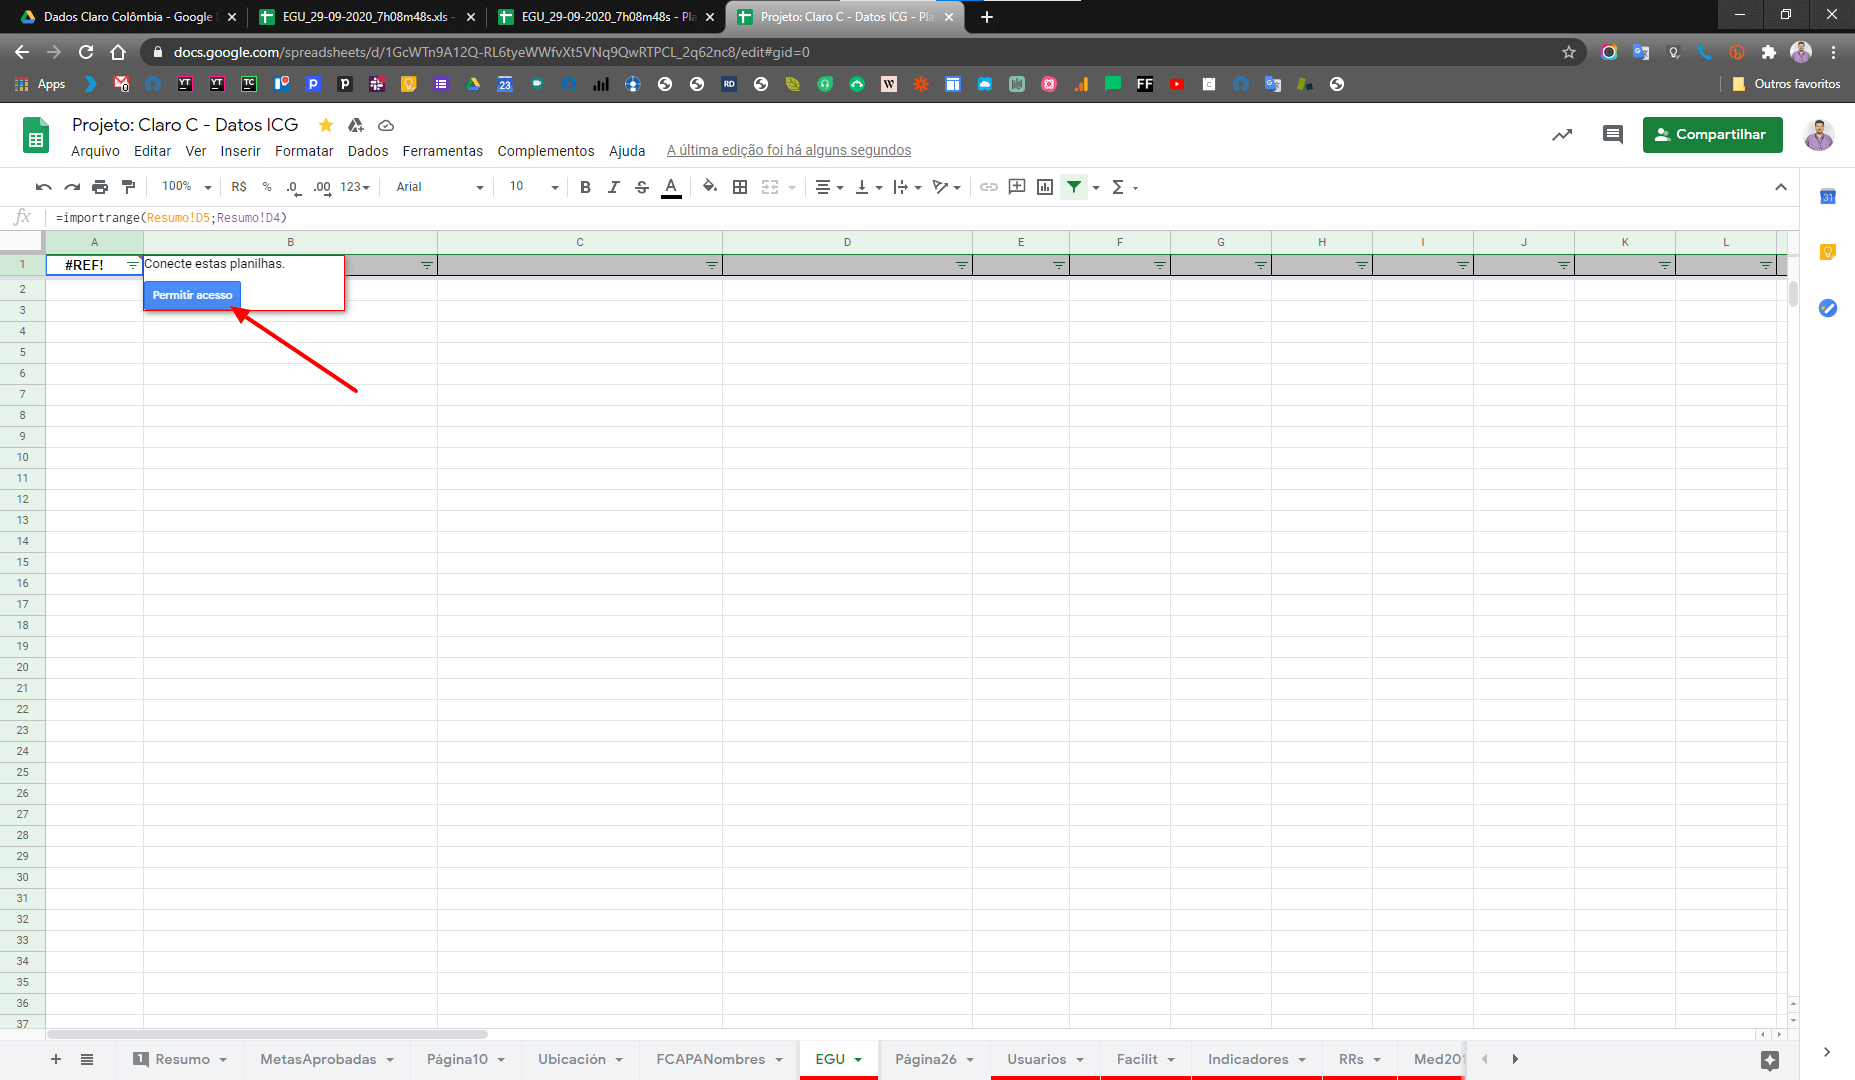Open the Dados menu
Screen dimensions: 1855x1080
[x=368, y=151]
